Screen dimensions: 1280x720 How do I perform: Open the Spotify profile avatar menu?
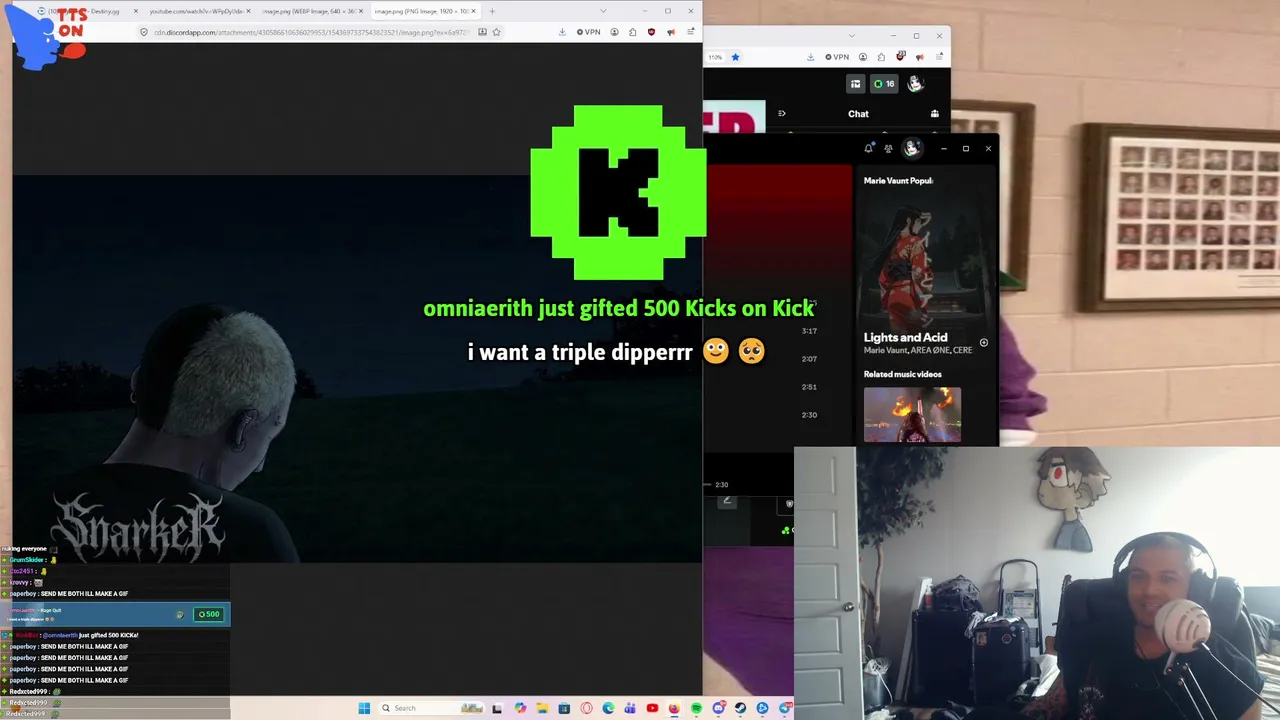(x=911, y=148)
